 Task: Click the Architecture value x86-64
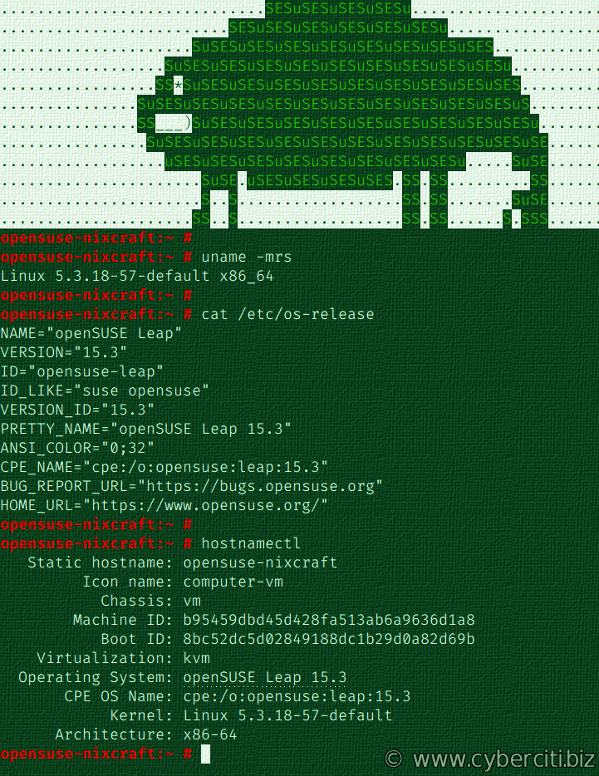[210, 734]
